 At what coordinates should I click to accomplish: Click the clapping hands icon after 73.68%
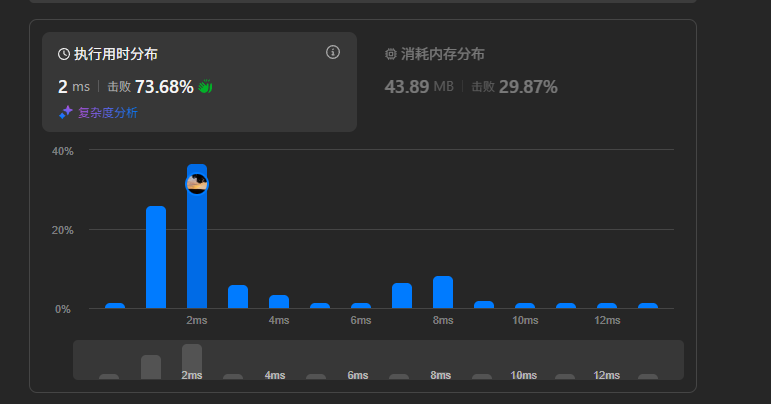point(205,87)
